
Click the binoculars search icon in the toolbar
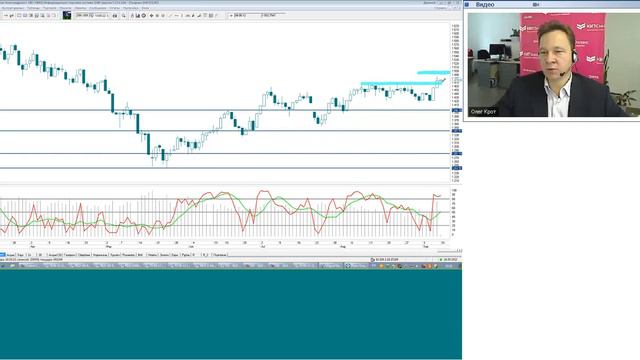[115, 16]
